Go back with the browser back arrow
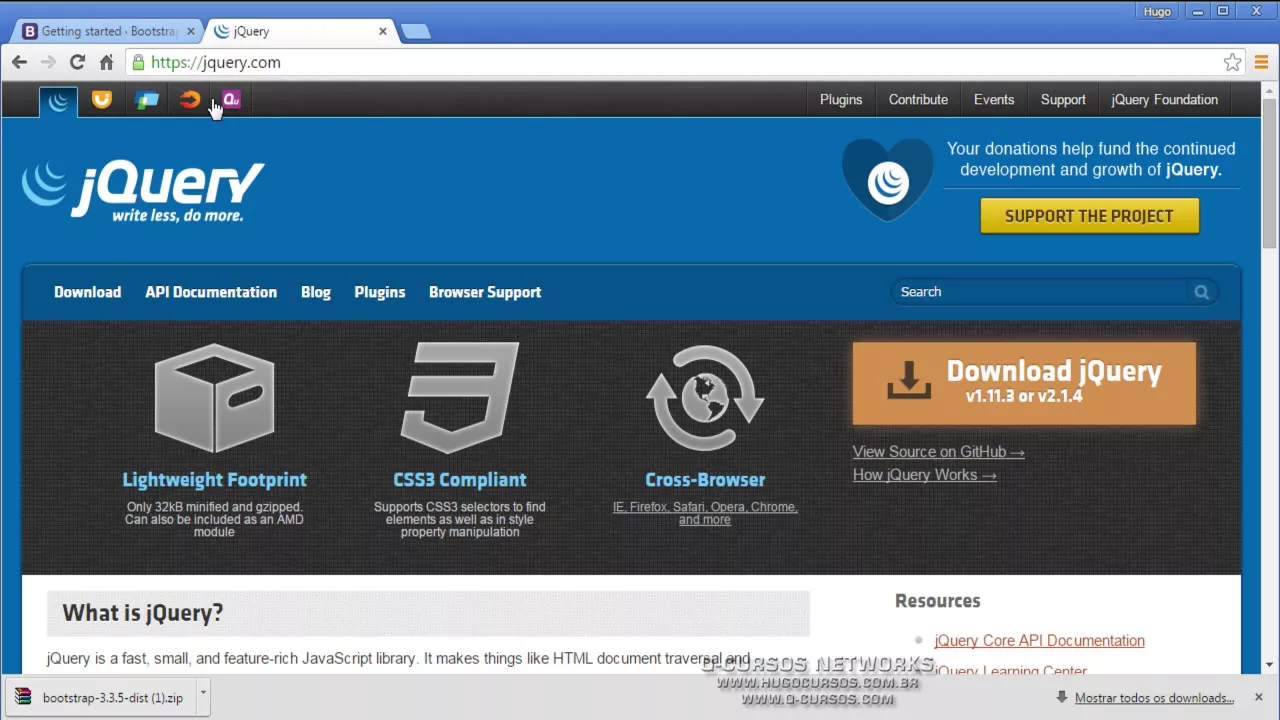This screenshot has width=1280, height=720. (19, 62)
